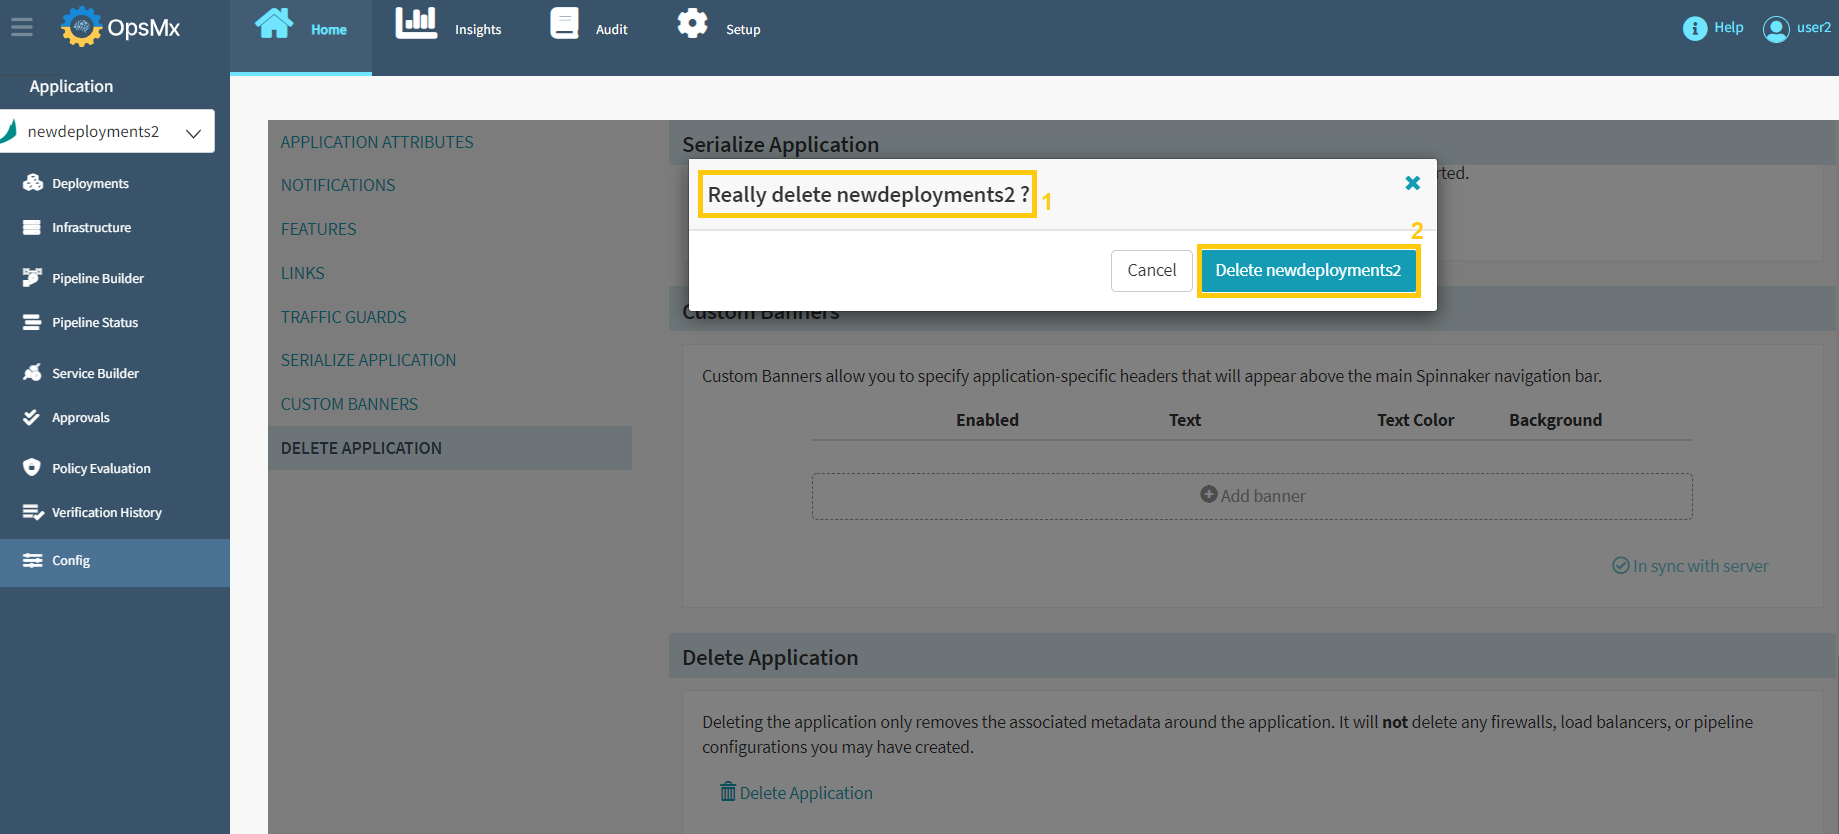Click the Pipeline Builder sidebar icon
Image resolution: width=1839 pixels, height=834 pixels.
coord(33,278)
